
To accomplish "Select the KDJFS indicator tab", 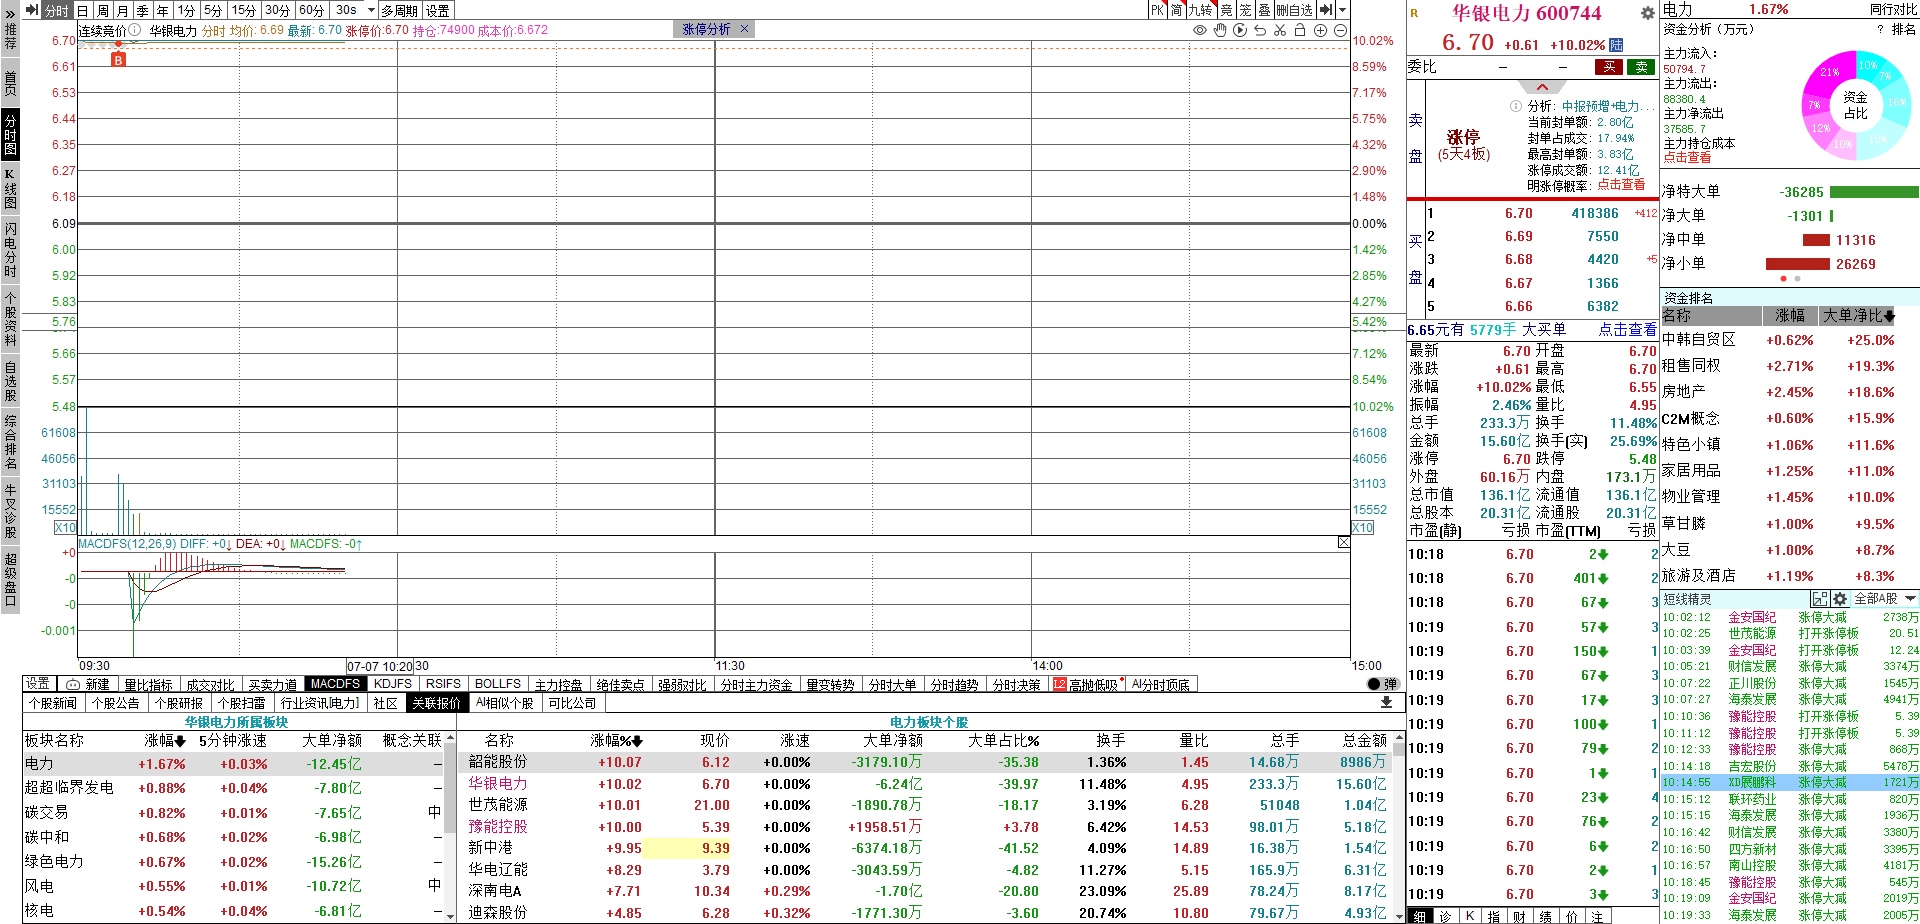I will (x=393, y=684).
